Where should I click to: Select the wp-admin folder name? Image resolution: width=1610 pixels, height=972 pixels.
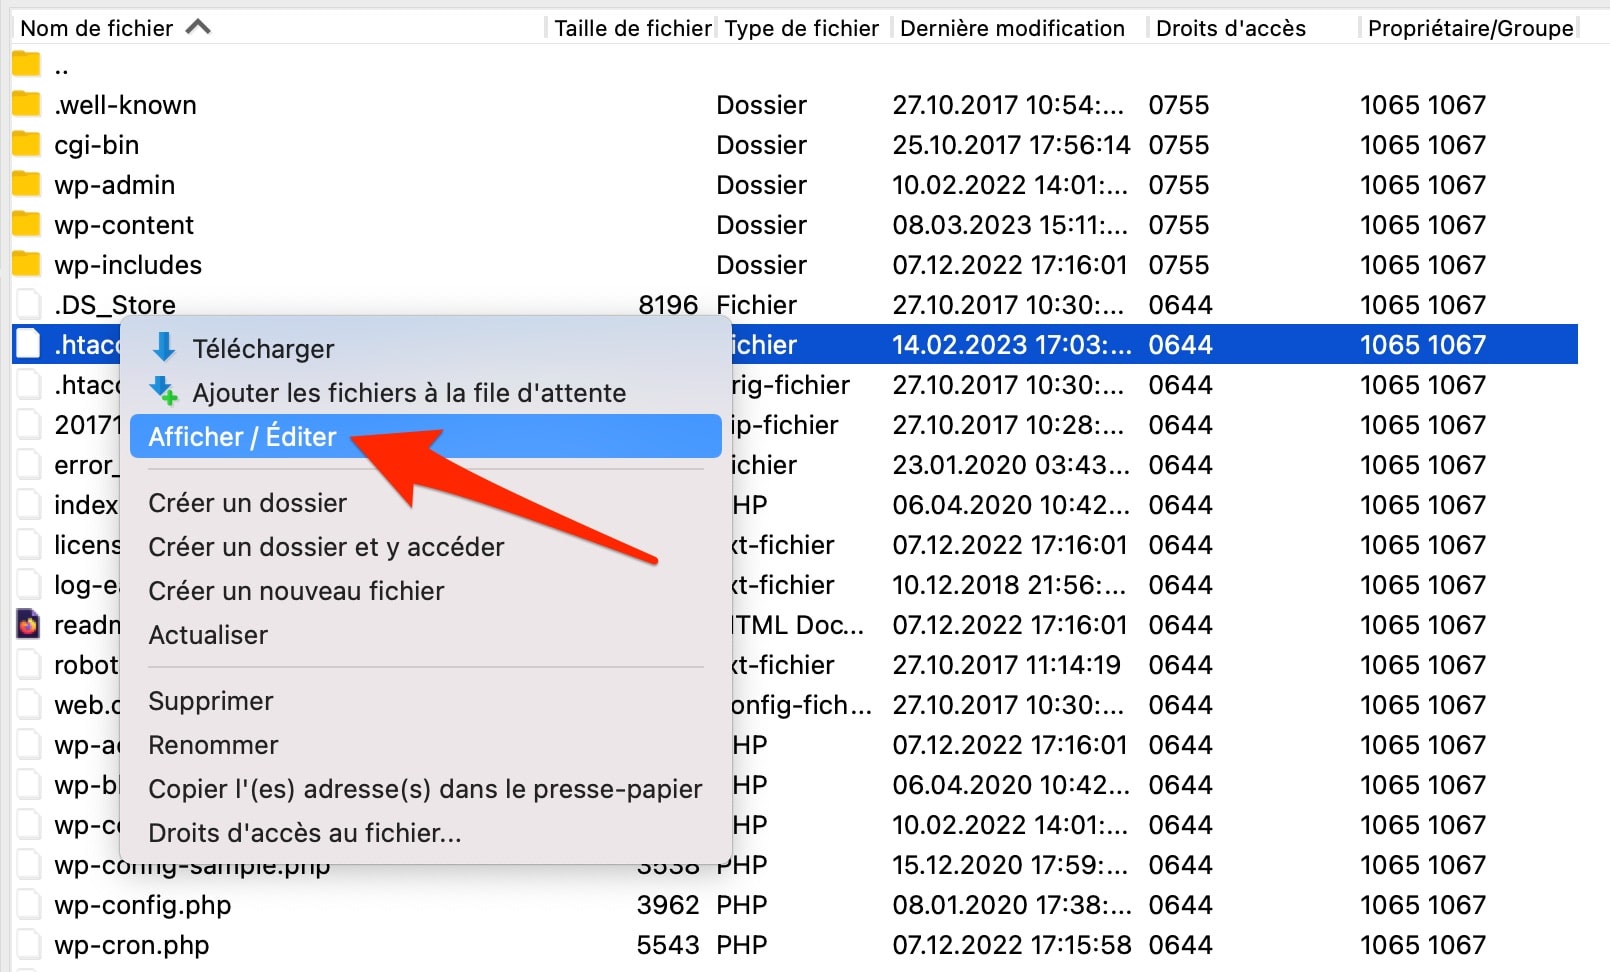pyautogui.click(x=114, y=185)
